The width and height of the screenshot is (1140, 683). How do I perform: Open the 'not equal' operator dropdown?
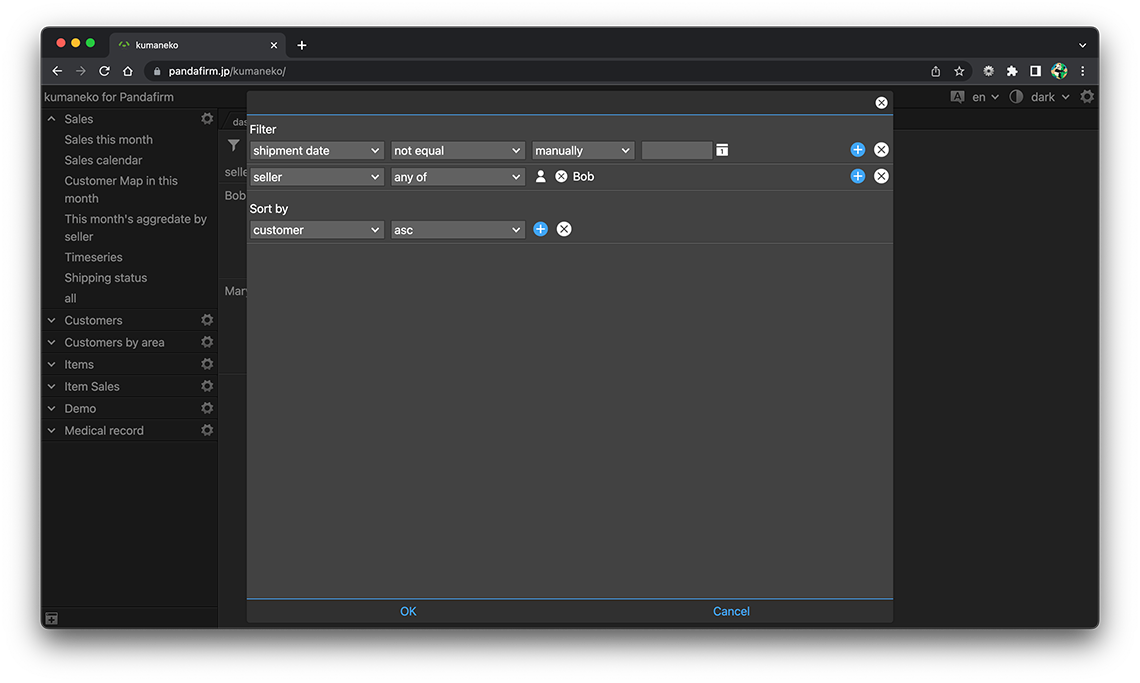458,151
